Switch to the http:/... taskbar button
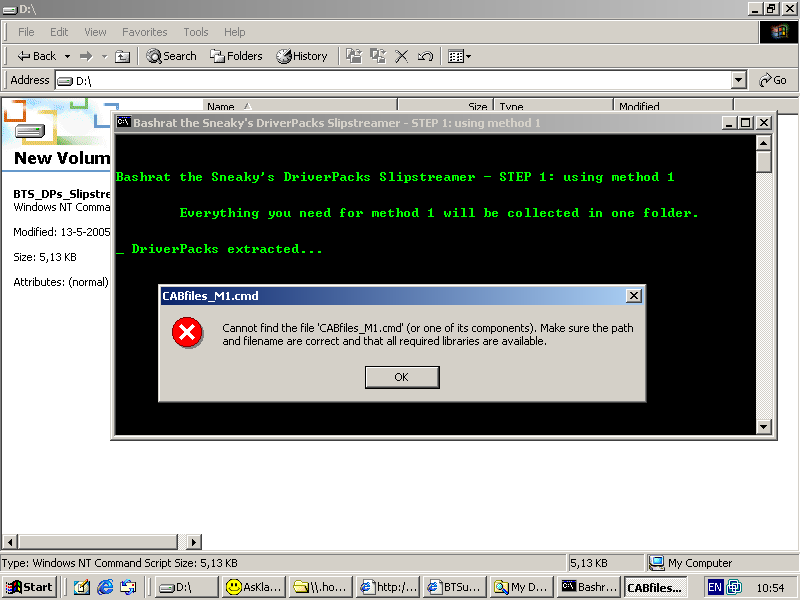Image resolution: width=800 pixels, height=600 pixels. [x=388, y=587]
